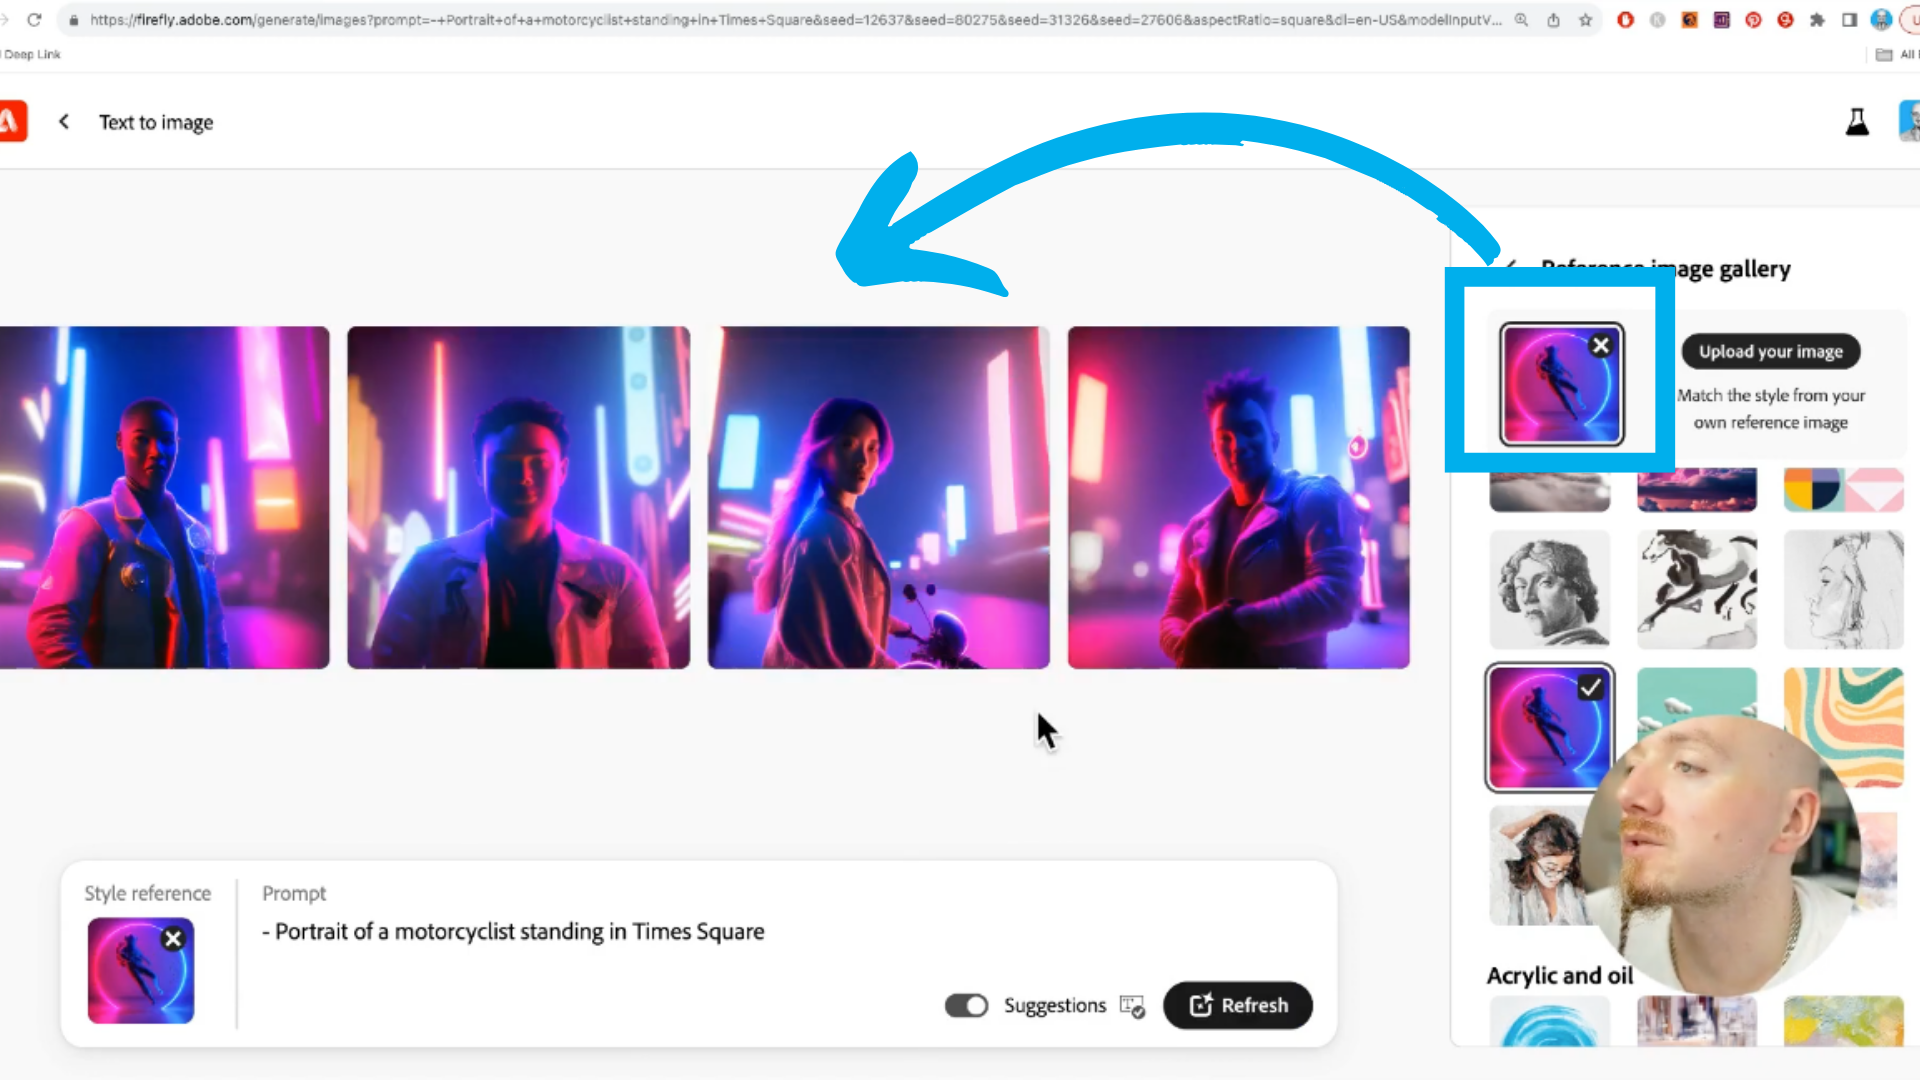Viewport: 1920px width, 1080px height.
Task: Toggle the Suggestions switch
Action: coord(966,1006)
